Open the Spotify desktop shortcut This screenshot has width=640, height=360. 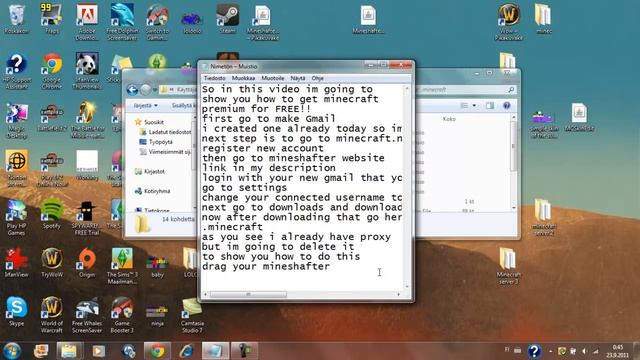51,214
